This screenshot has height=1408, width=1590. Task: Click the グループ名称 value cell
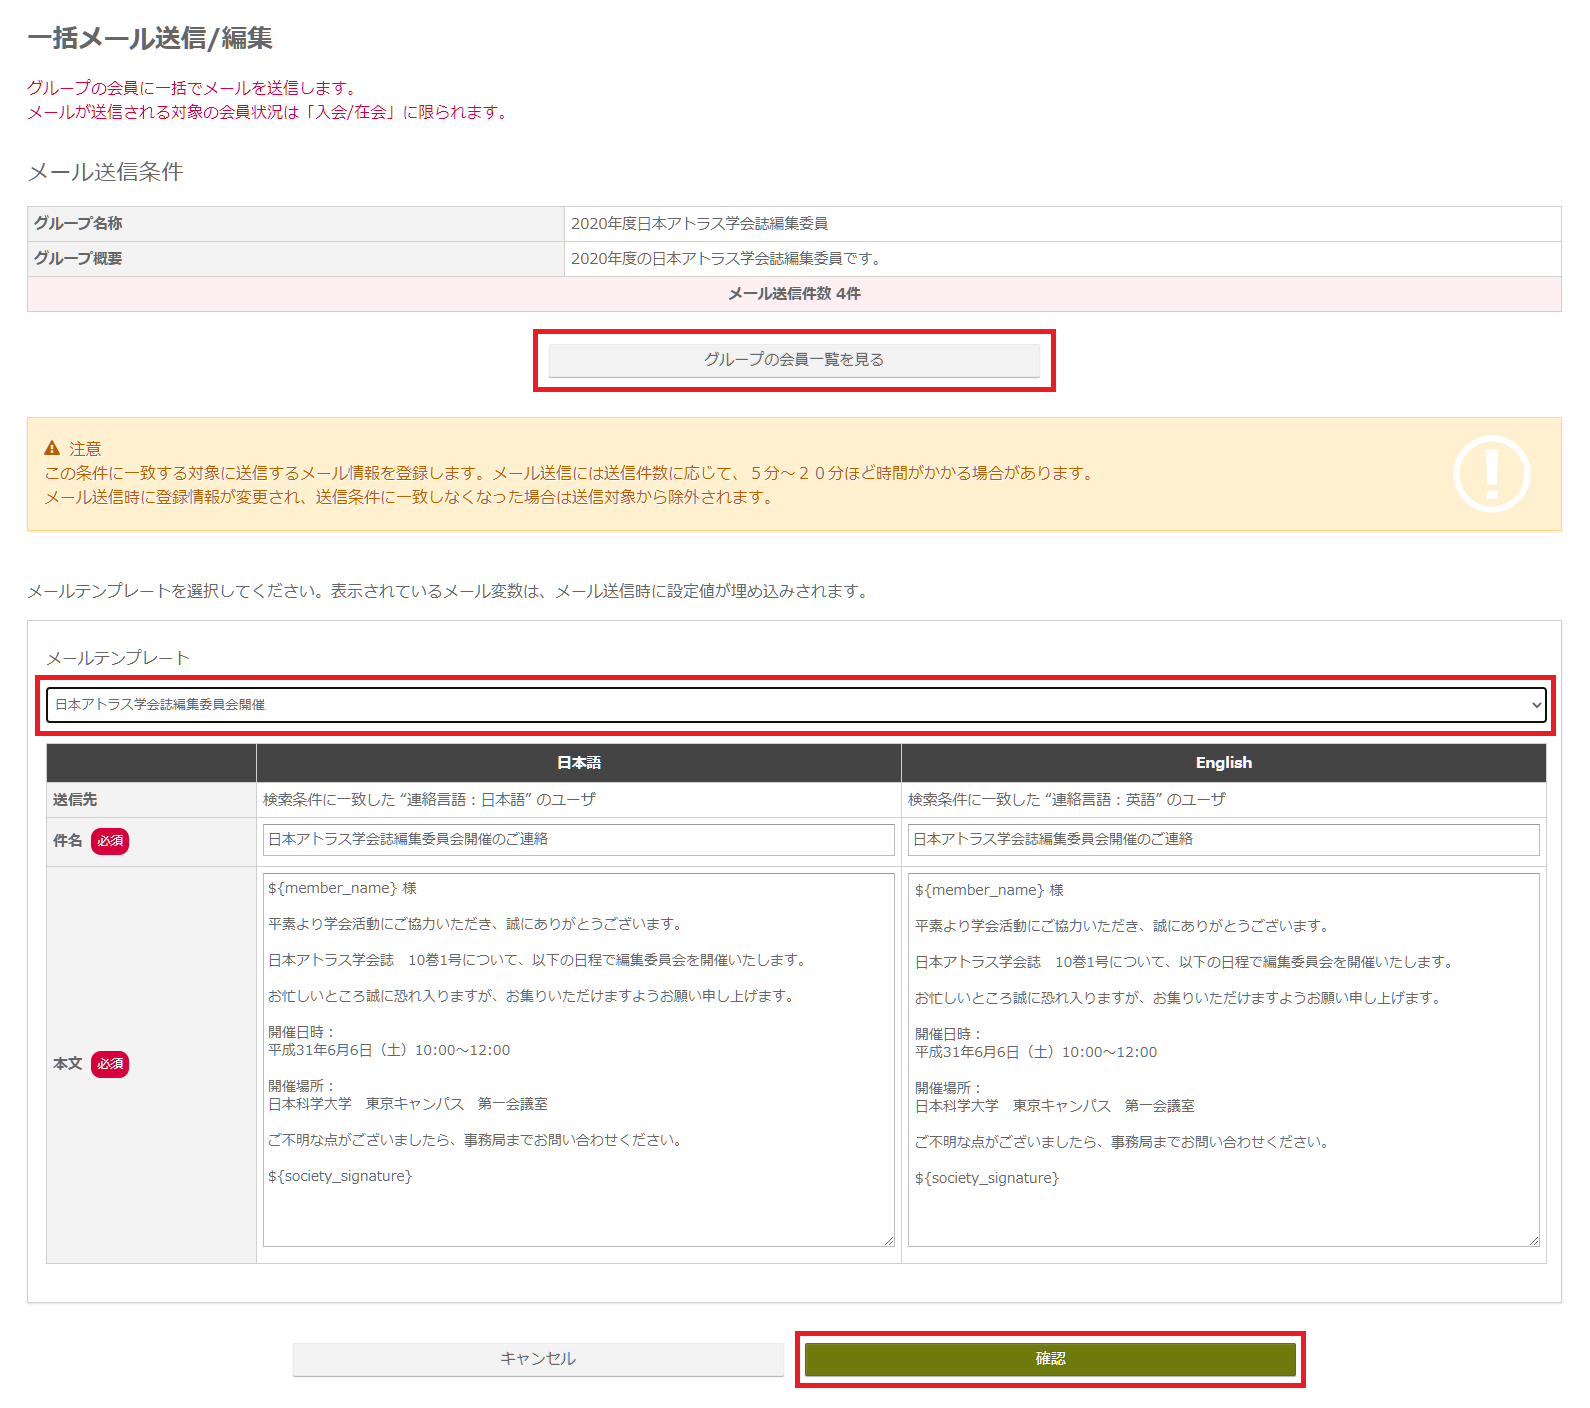tap(1062, 224)
